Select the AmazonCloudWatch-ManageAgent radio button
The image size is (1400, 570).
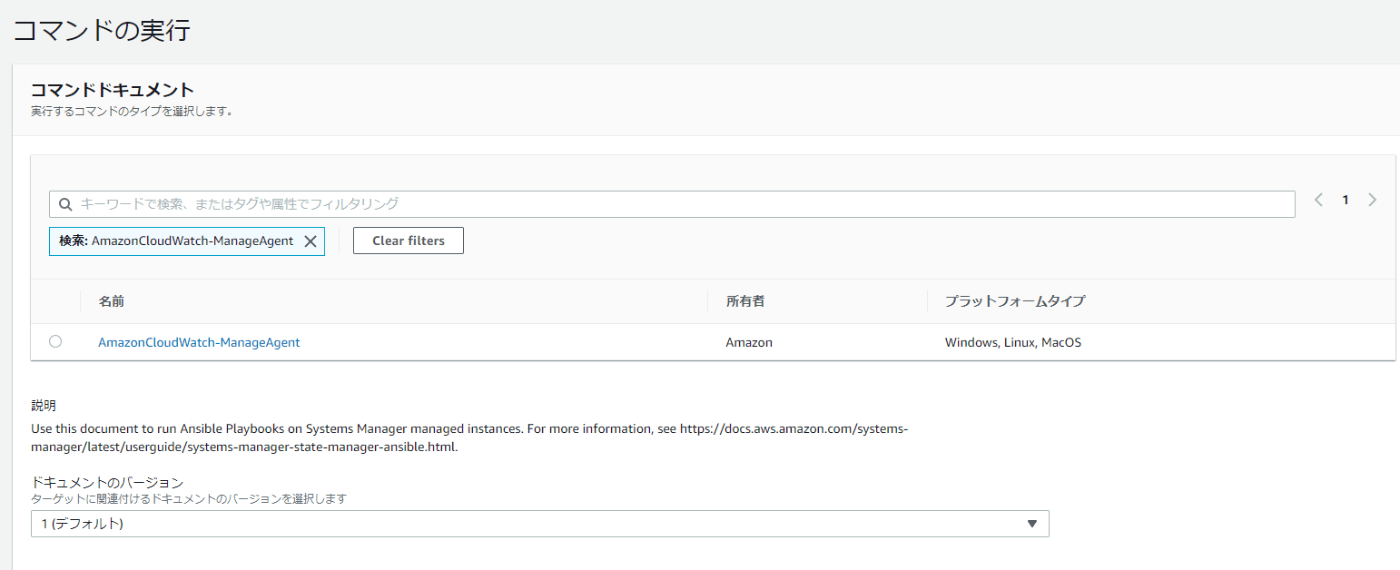click(55, 341)
